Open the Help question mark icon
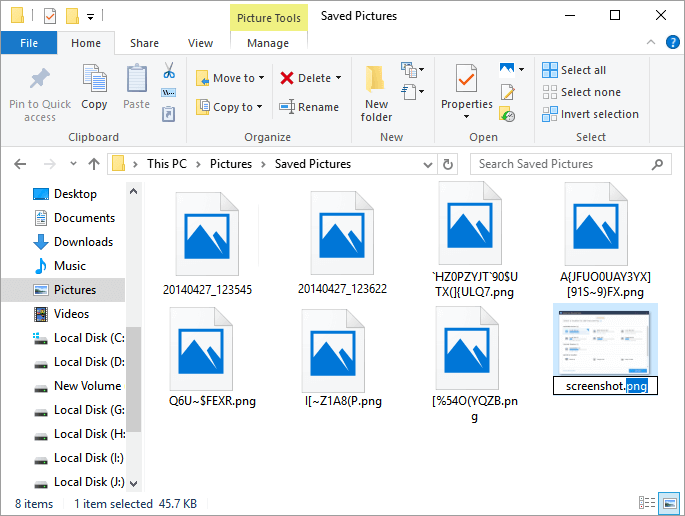The width and height of the screenshot is (685, 516). 673,43
